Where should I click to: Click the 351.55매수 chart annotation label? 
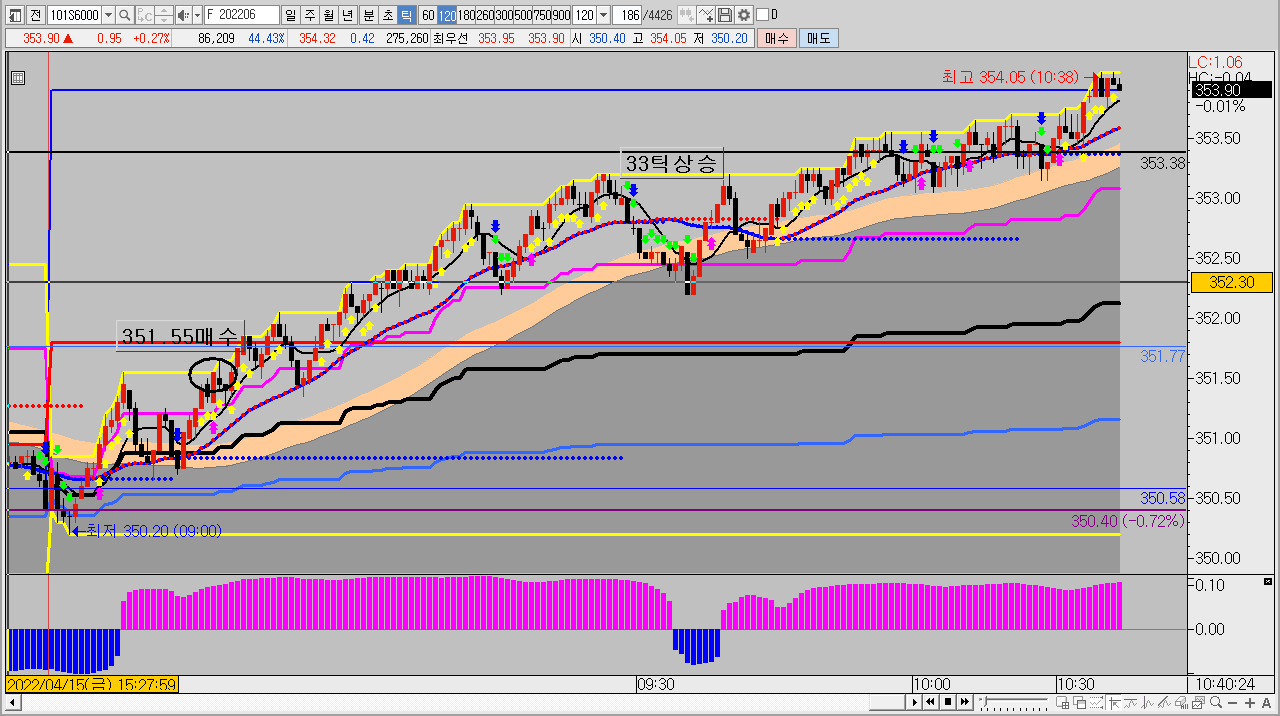tap(180, 337)
